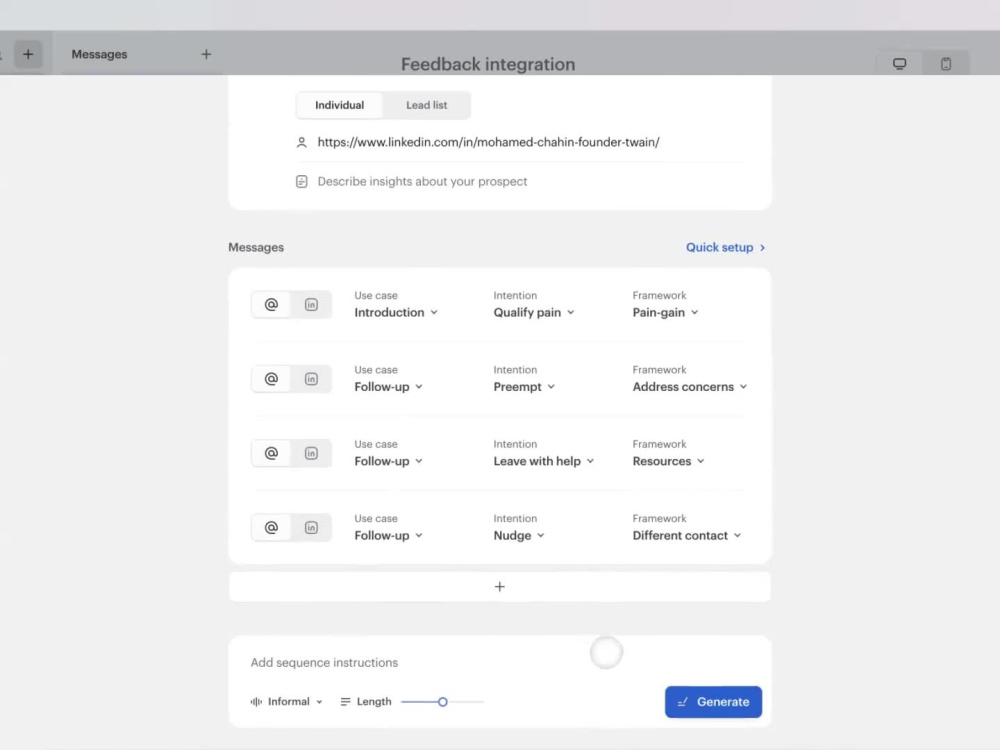The width and height of the screenshot is (1000, 750).
Task: Open the Nudge intention dropdown
Action: 518,536
